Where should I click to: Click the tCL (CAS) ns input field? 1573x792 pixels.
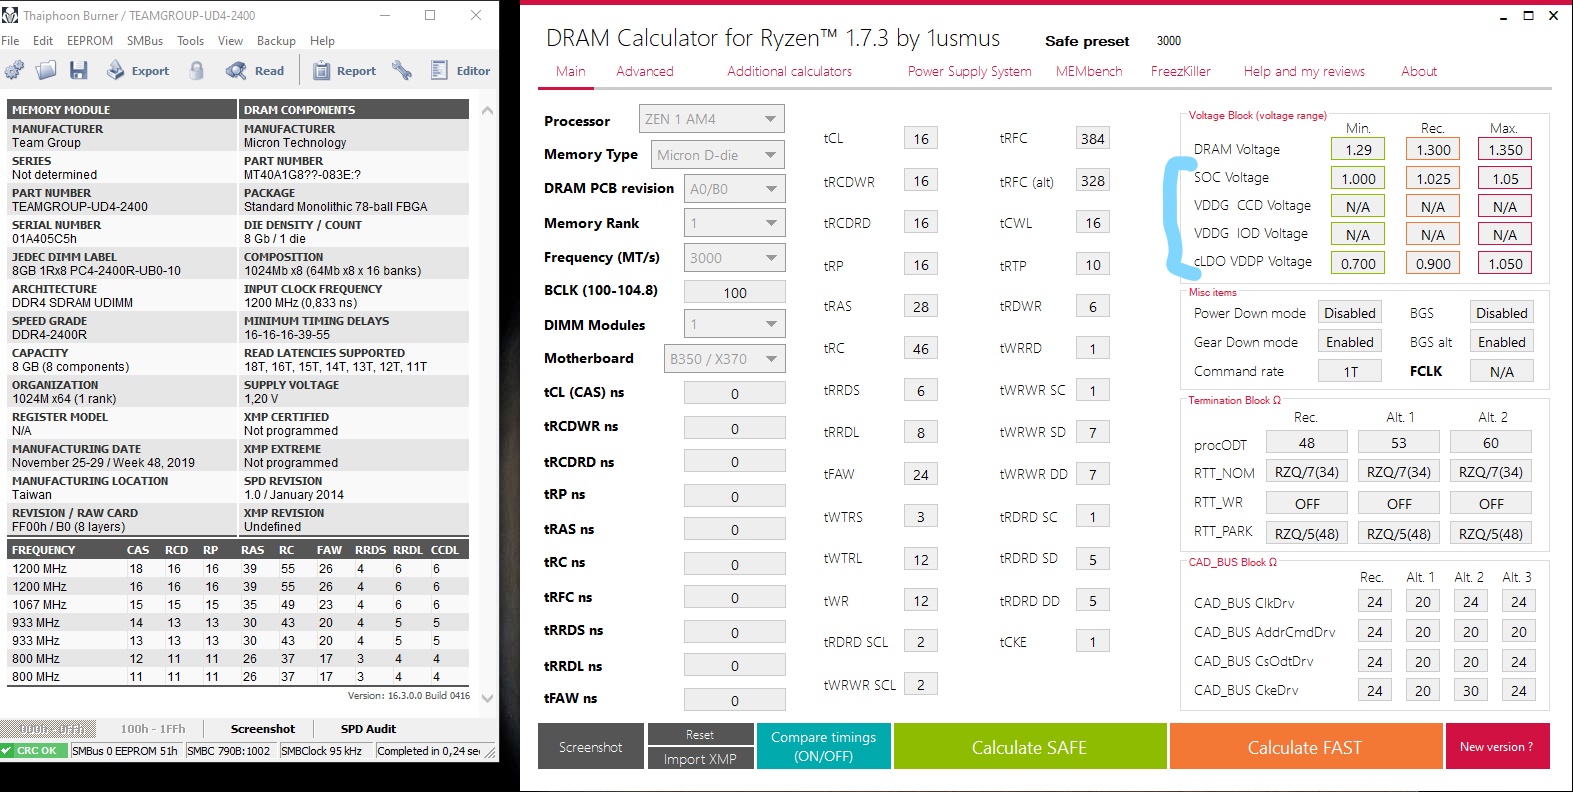pyautogui.click(x=734, y=393)
